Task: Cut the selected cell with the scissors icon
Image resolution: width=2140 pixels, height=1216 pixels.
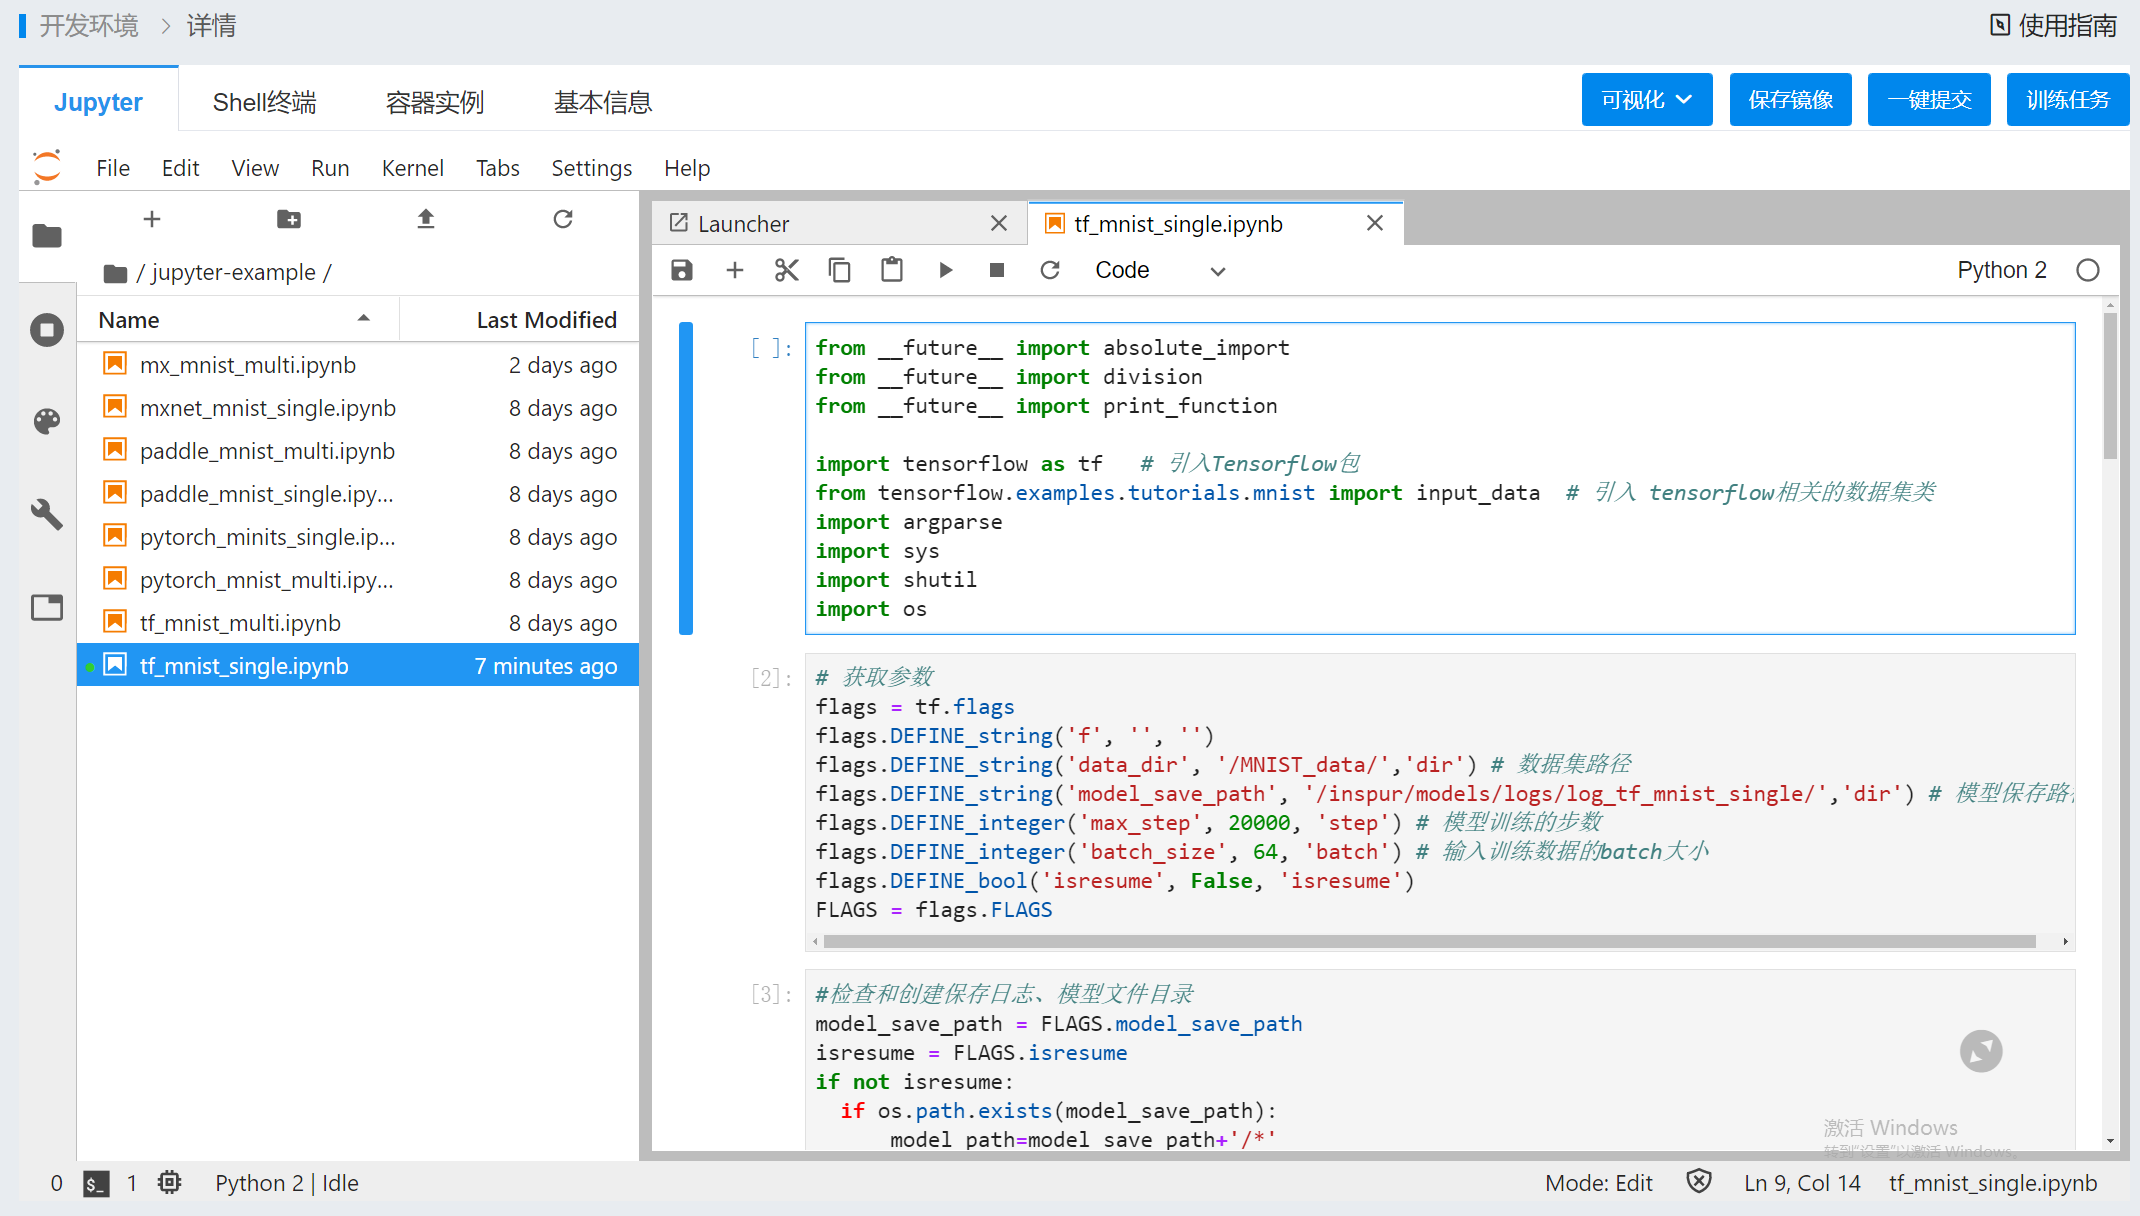Action: [x=787, y=270]
